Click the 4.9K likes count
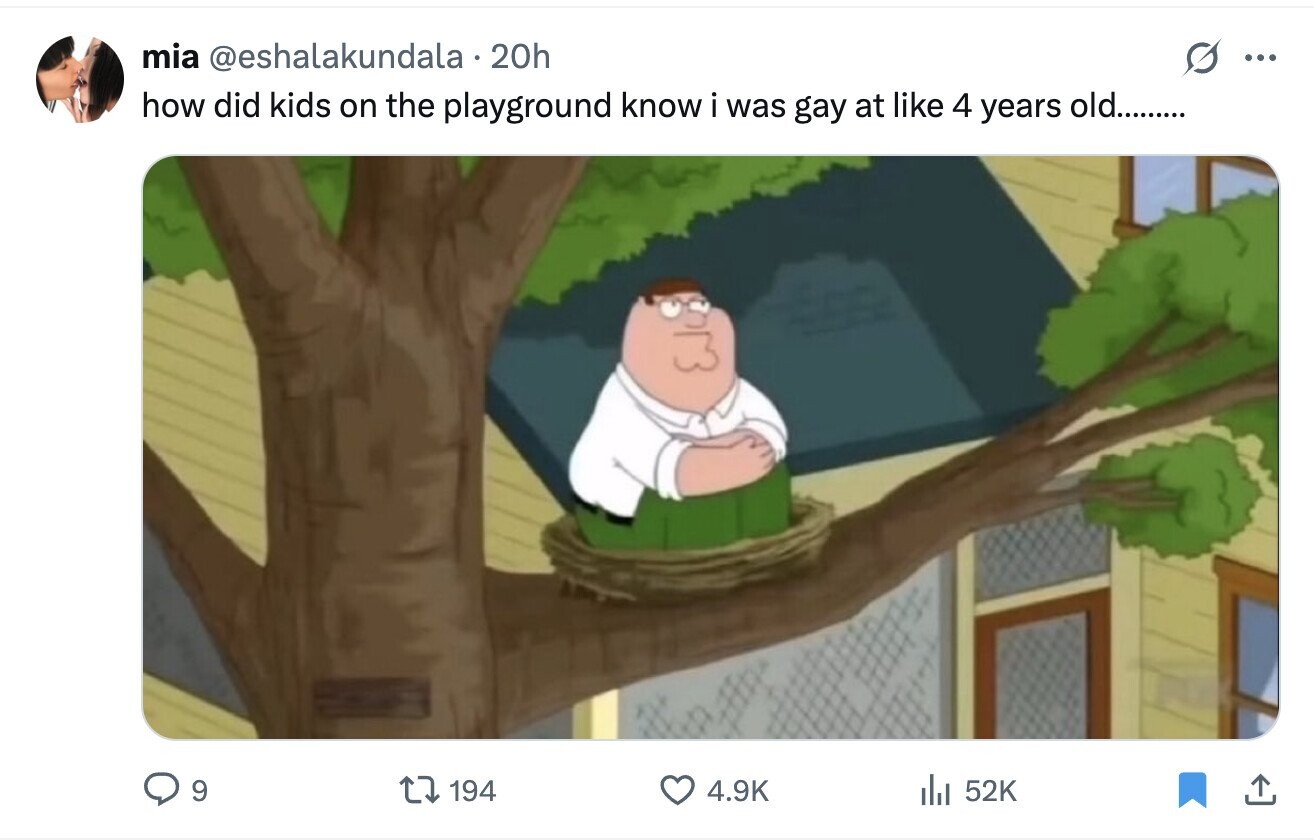The height and width of the screenshot is (840, 1314). coord(738,791)
